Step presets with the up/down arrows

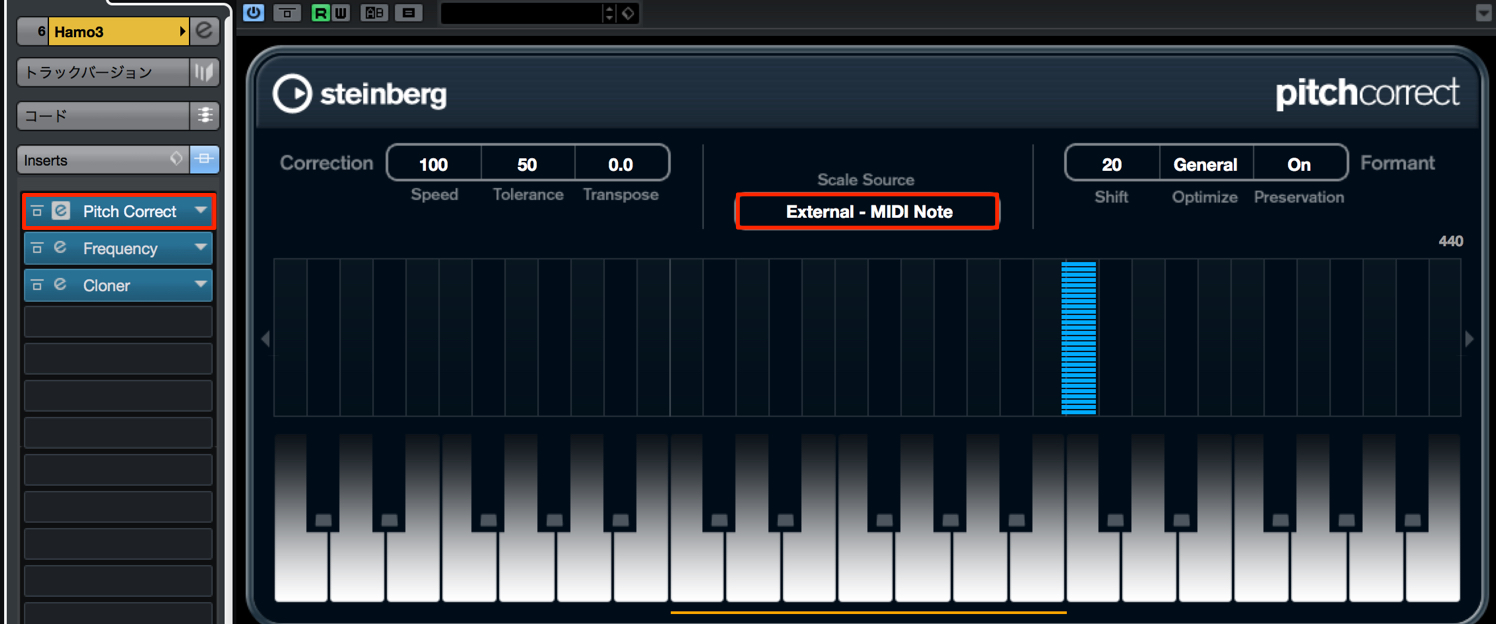610,13
